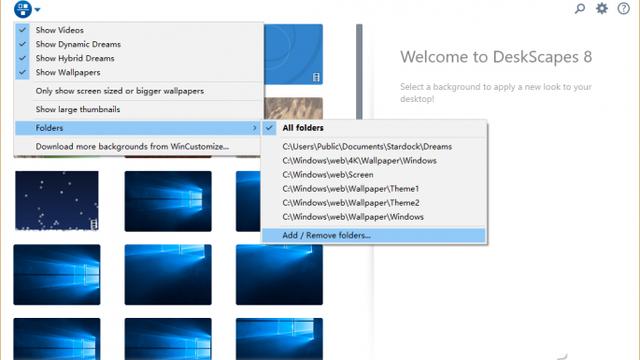Image resolution: width=640 pixels, height=360 pixels.
Task: Select the light blue circles thumbnail at top
Action: tap(293, 54)
